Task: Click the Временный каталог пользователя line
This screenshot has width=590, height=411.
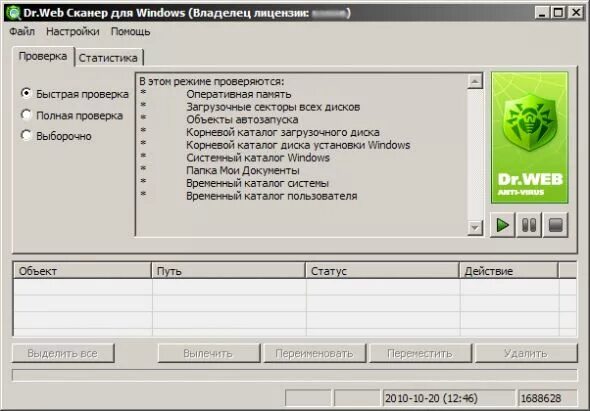Action: (x=272, y=196)
